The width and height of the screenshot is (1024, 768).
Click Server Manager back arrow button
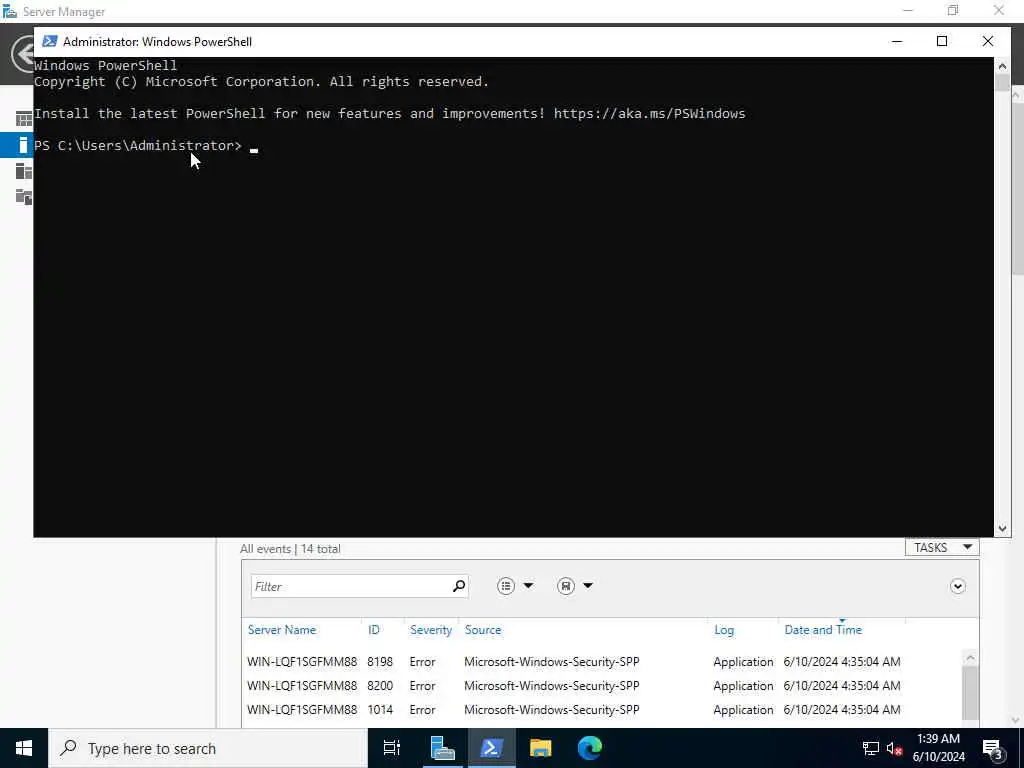coord(23,54)
